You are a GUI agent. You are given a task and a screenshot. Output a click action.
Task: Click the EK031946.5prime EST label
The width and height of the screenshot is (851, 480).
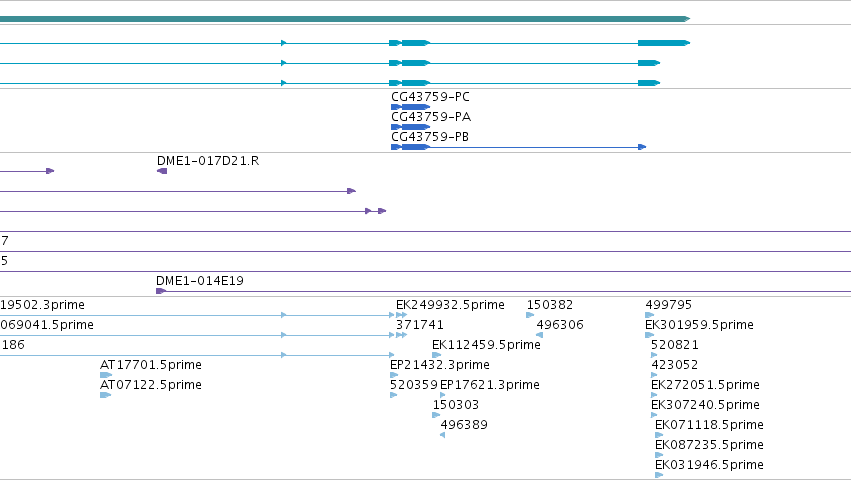(x=709, y=465)
